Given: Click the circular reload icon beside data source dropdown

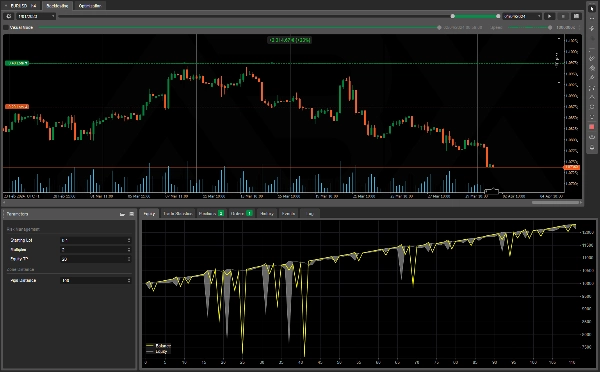Looking at the screenshot, I should tap(8, 16).
